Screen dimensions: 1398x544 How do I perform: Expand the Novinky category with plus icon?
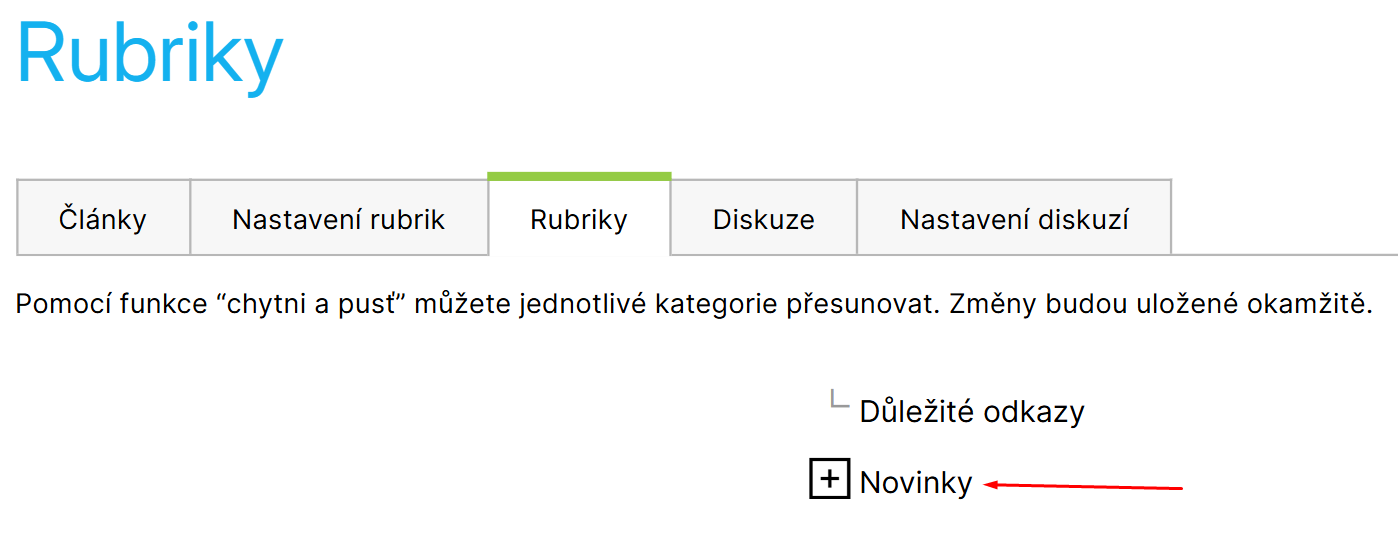(x=829, y=481)
